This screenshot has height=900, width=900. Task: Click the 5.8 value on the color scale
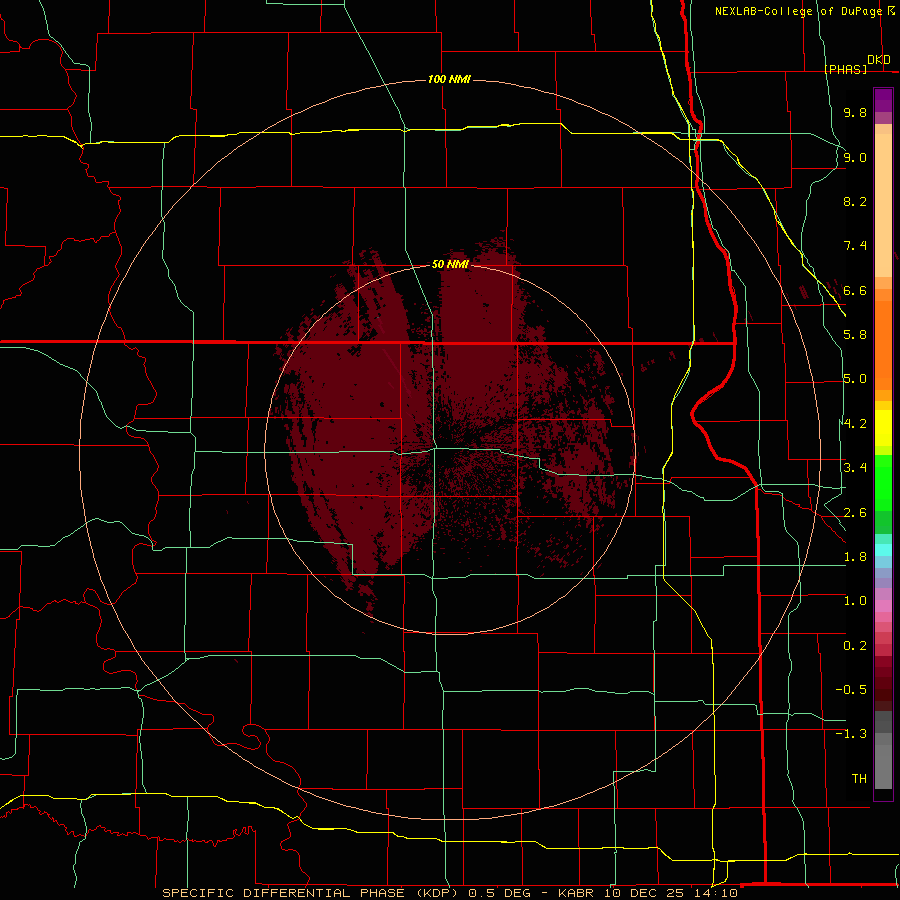(x=855, y=335)
